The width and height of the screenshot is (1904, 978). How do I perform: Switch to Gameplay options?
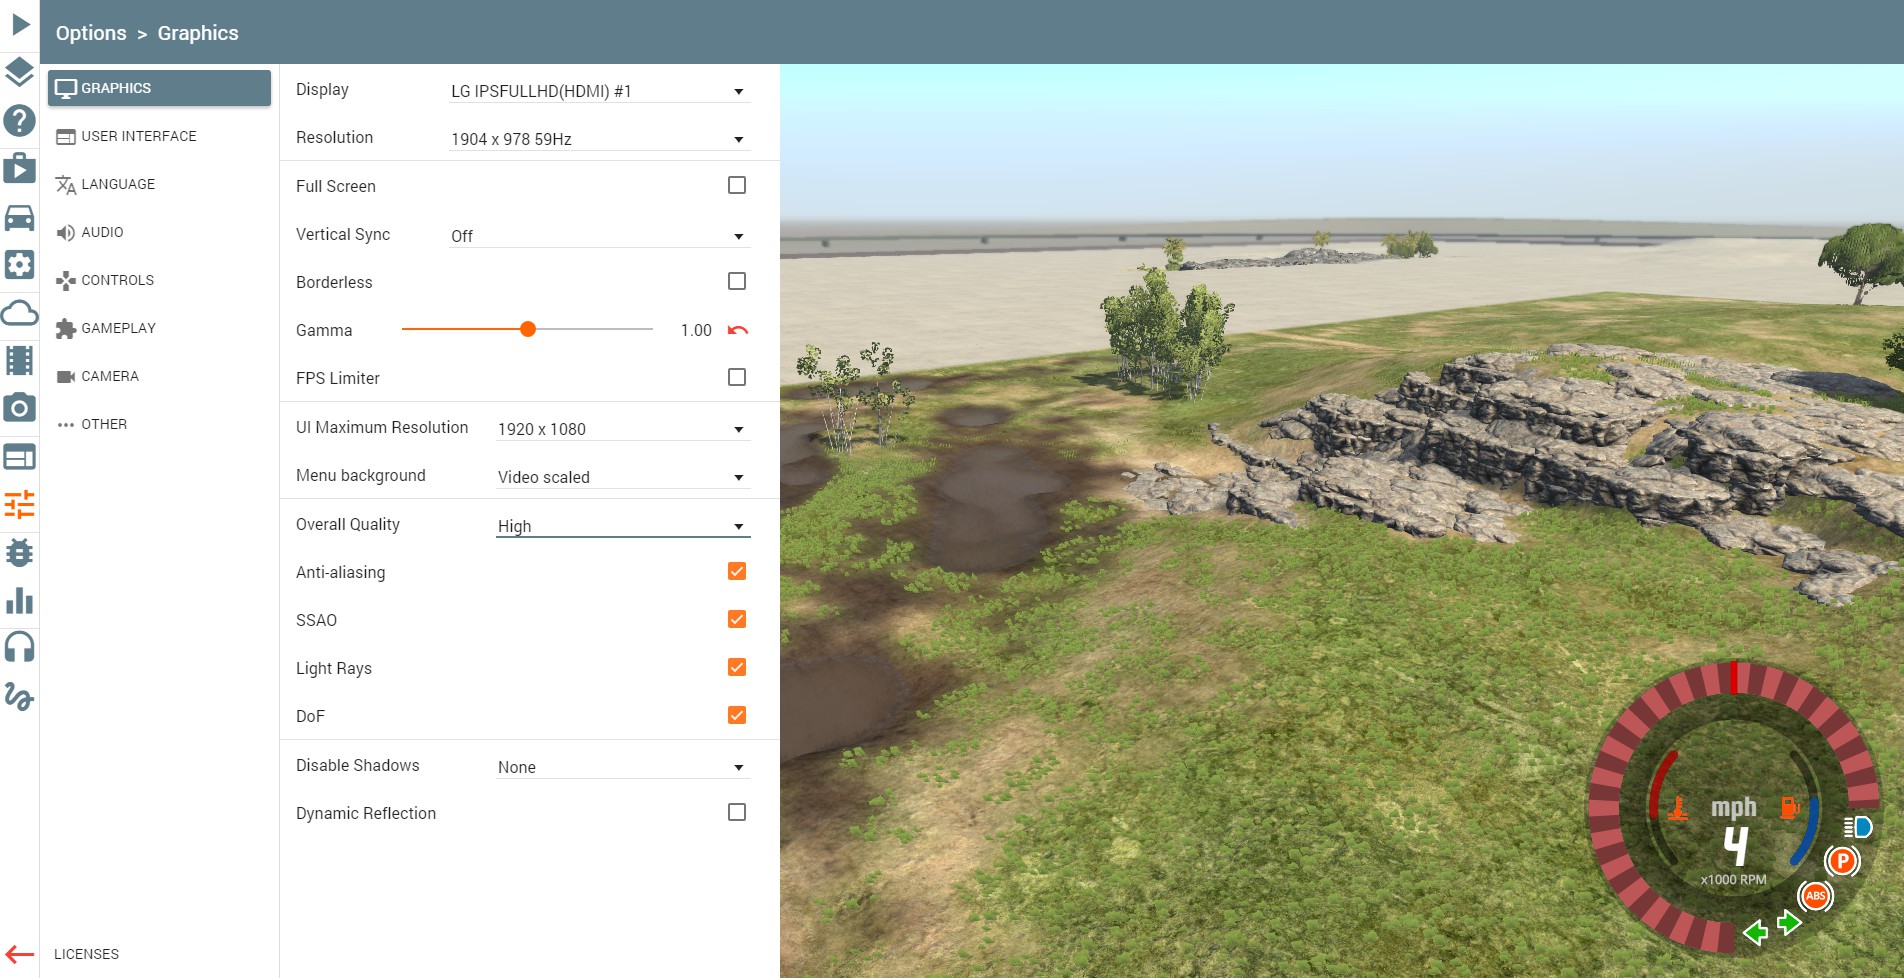[159, 328]
